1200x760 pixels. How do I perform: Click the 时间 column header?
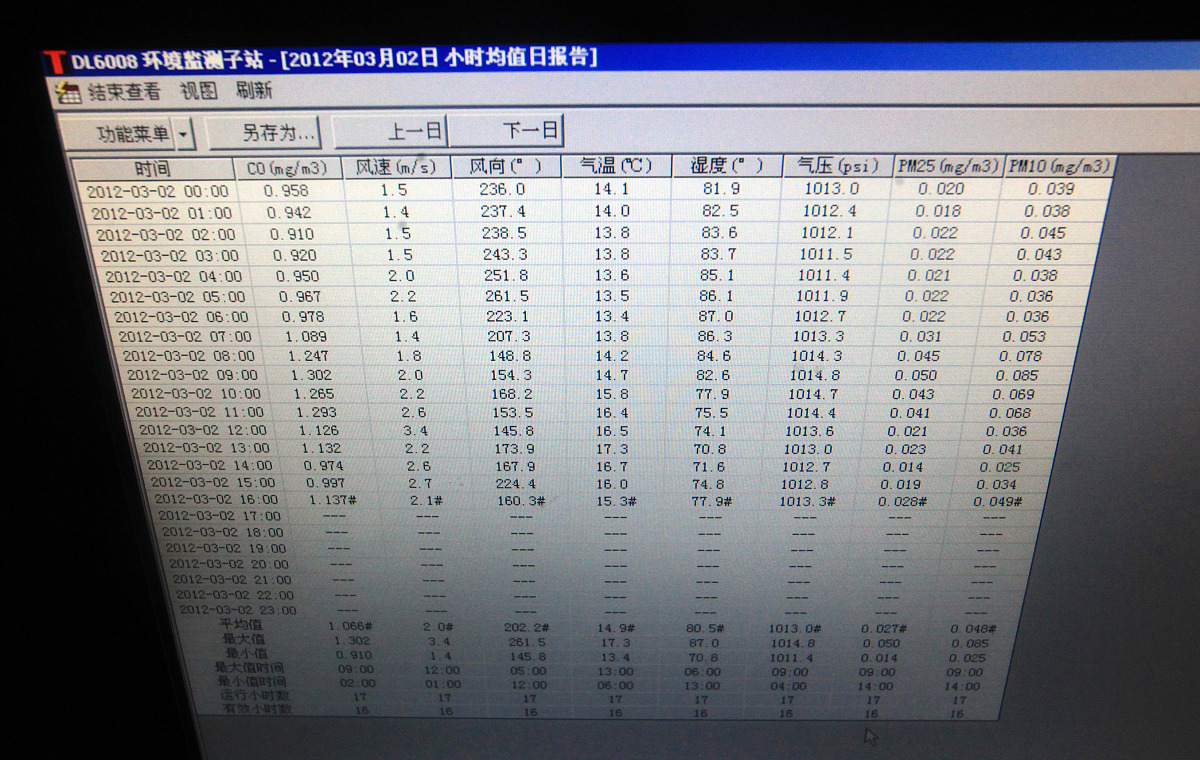155,166
